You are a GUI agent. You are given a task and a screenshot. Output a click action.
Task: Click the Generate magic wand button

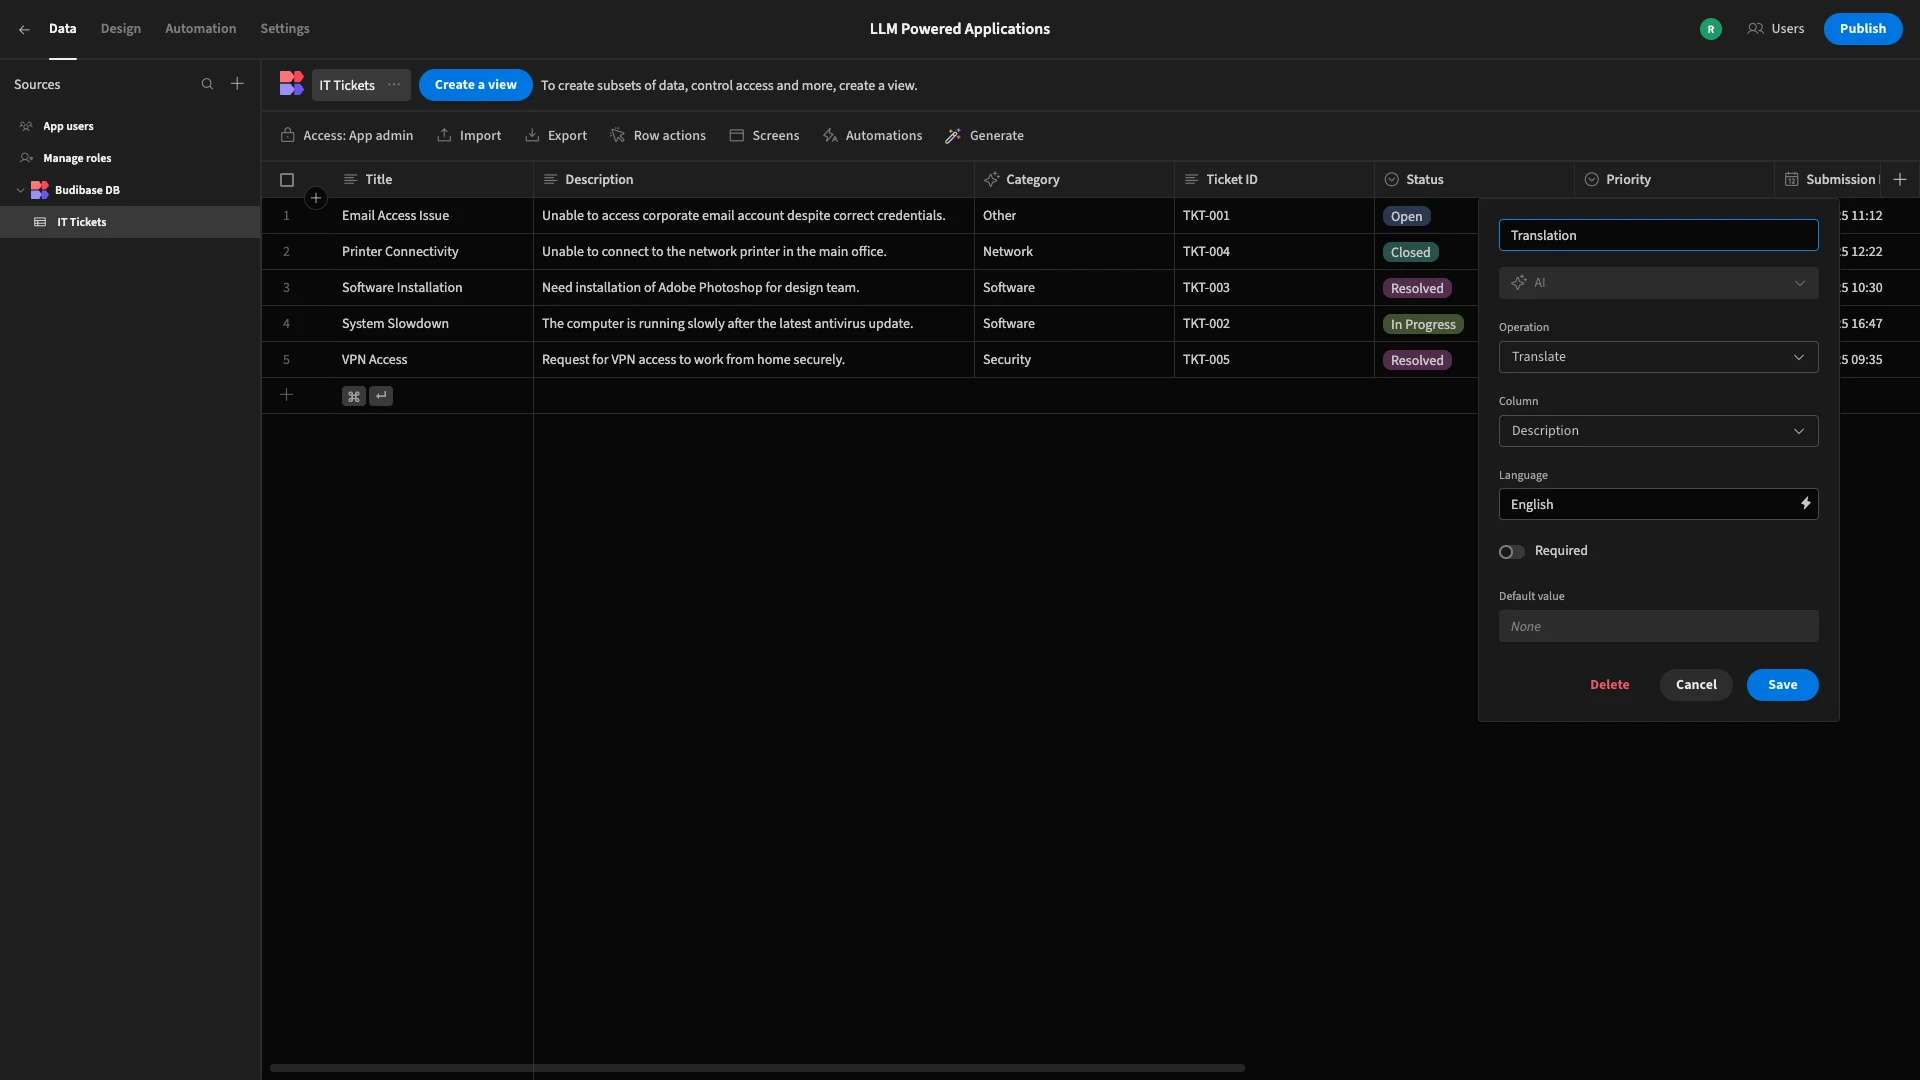[984, 135]
